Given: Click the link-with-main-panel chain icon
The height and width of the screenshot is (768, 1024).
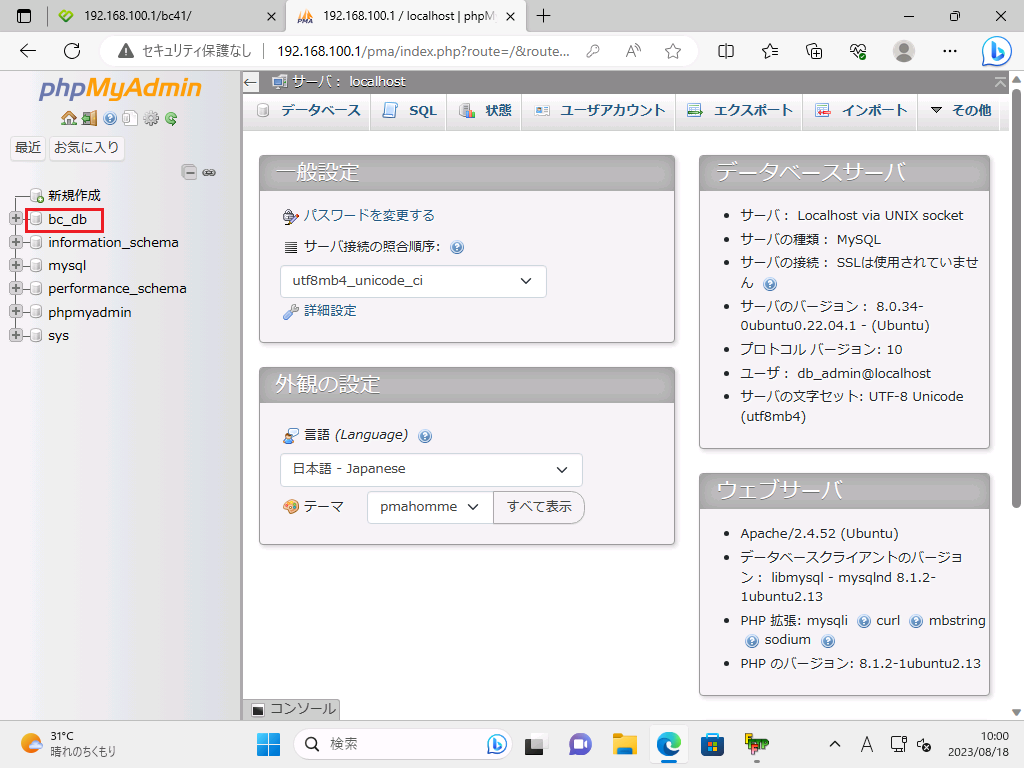Looking at the screenshot, I should [x=209, y=172].
